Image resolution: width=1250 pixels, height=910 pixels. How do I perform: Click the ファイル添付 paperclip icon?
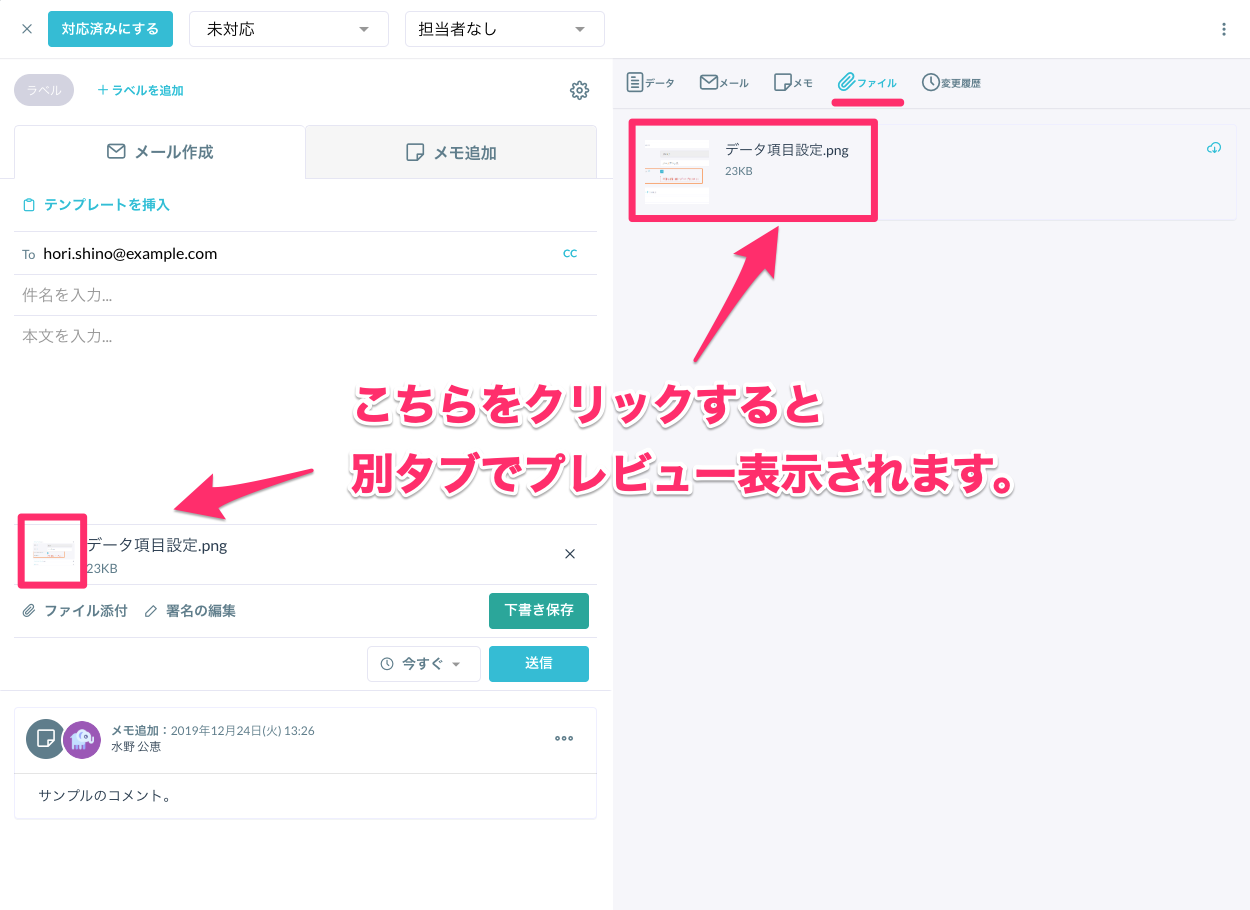tap(28, 610)
